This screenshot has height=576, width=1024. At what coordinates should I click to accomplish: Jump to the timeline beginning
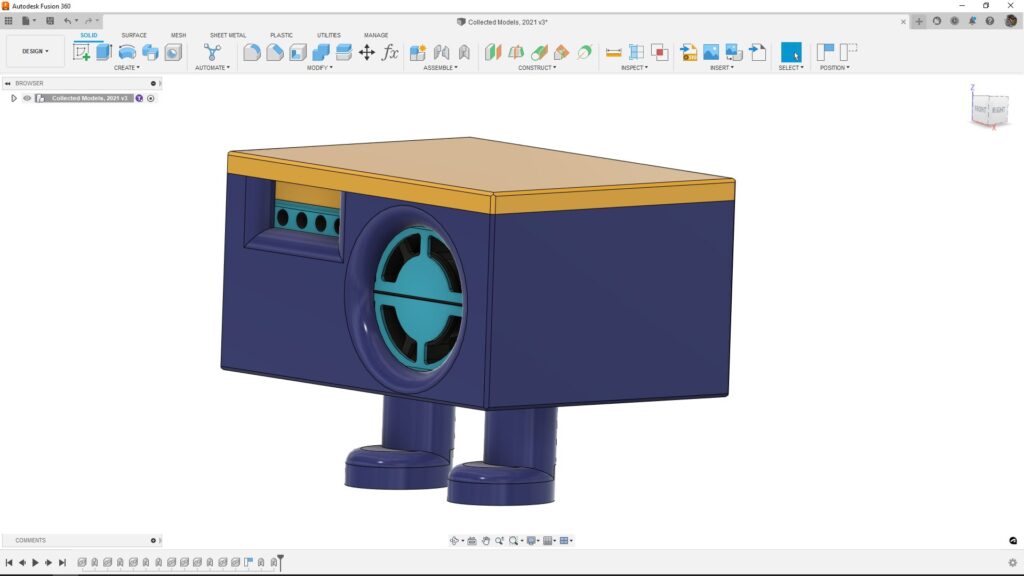tap(8, 562)
